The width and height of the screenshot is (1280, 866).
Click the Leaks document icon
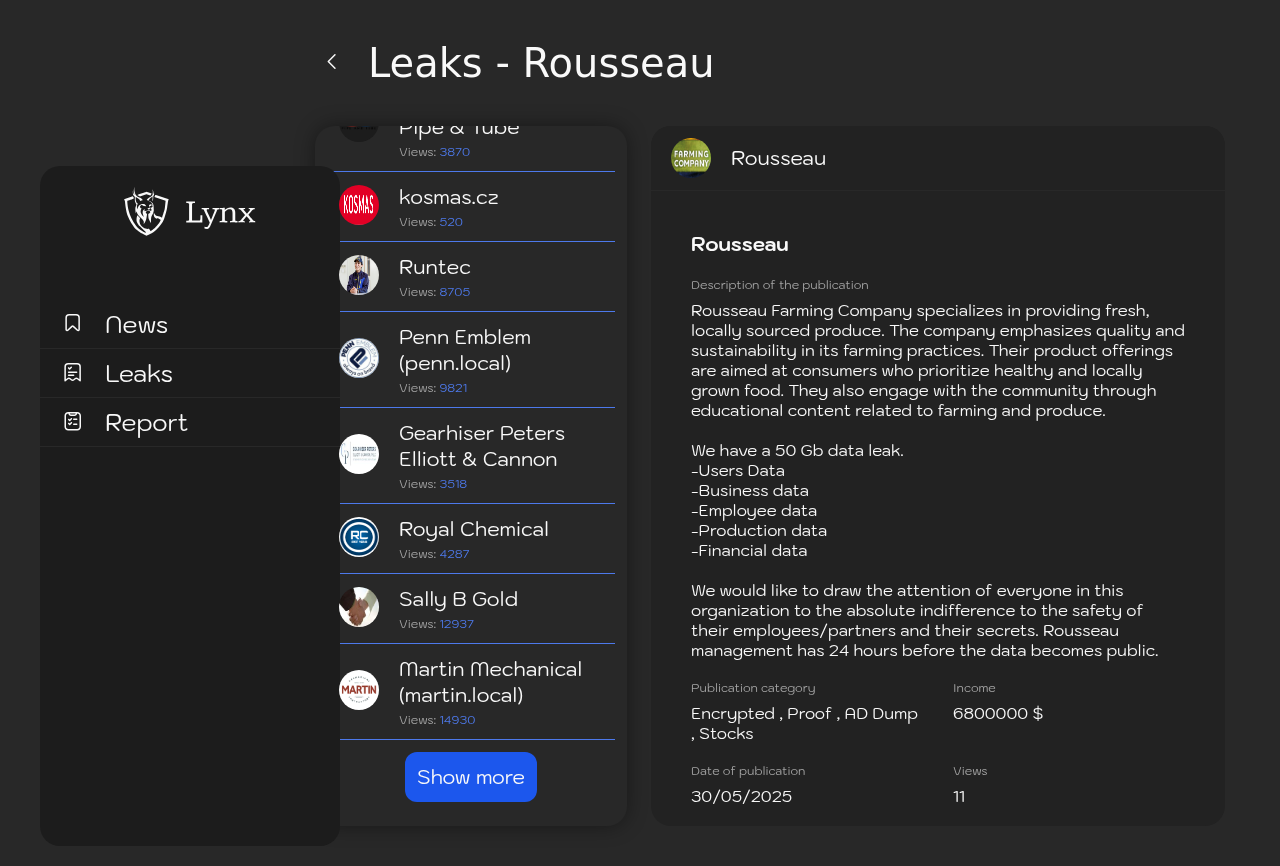tap(72, 372)
